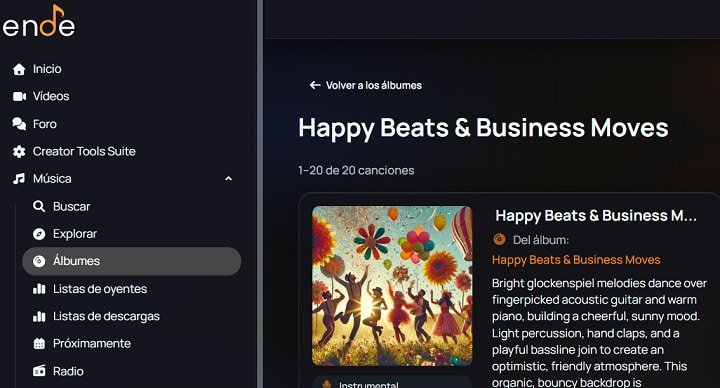Click the ende logo
720x388 pixels.
39,22
